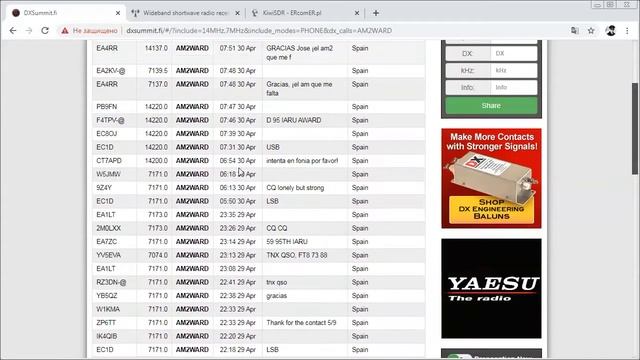Click time '23:35 29 Apr'
640x360 pixels.
point(238,215)
